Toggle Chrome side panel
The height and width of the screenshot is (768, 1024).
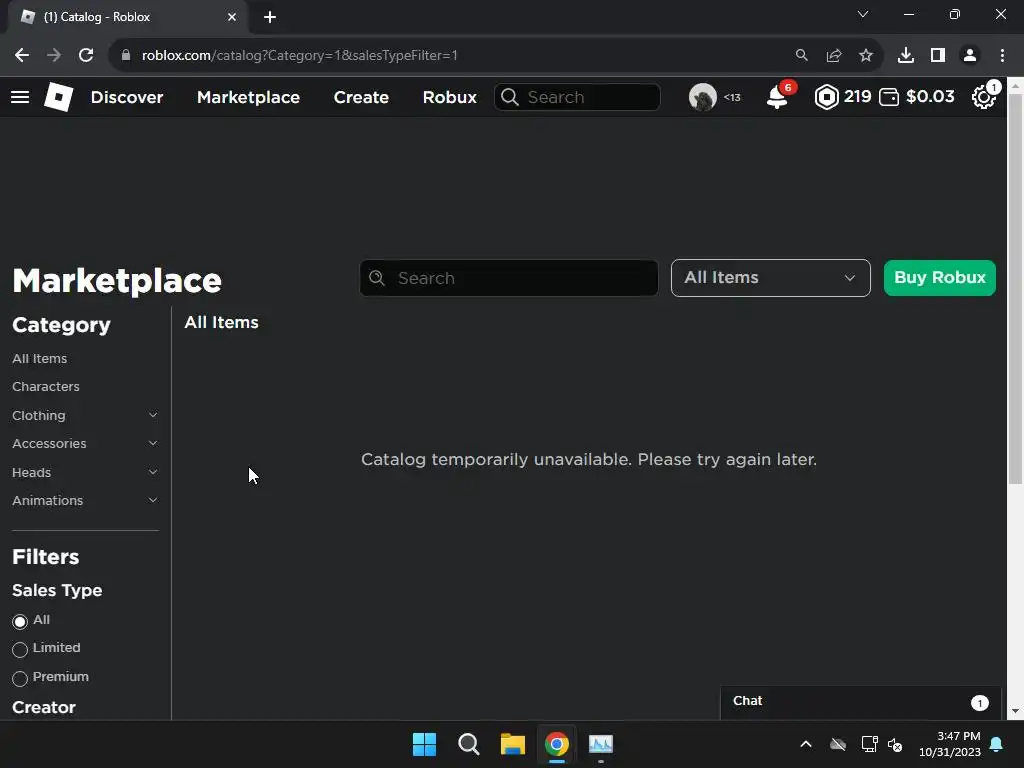938,56
